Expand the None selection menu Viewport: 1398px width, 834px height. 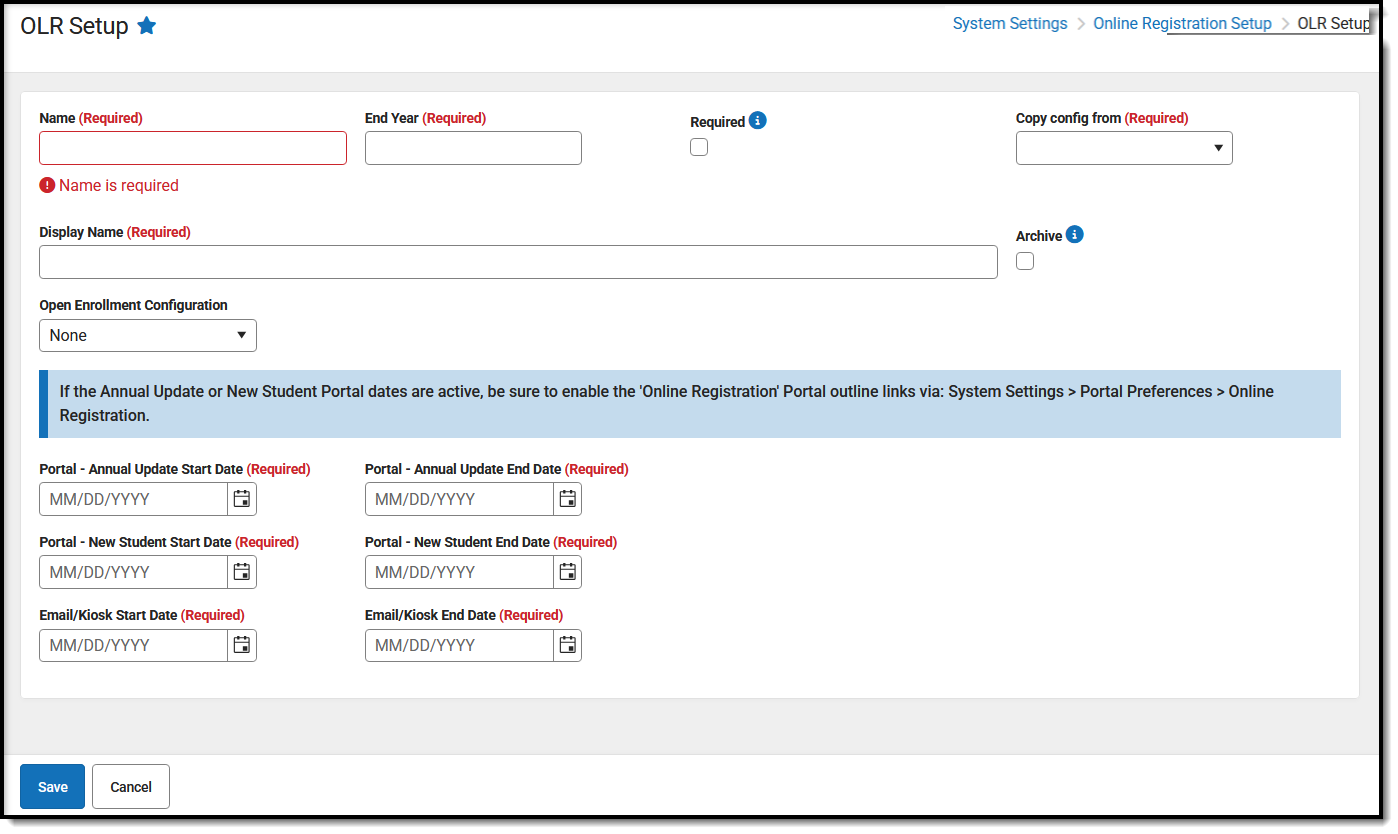(147, 335)
